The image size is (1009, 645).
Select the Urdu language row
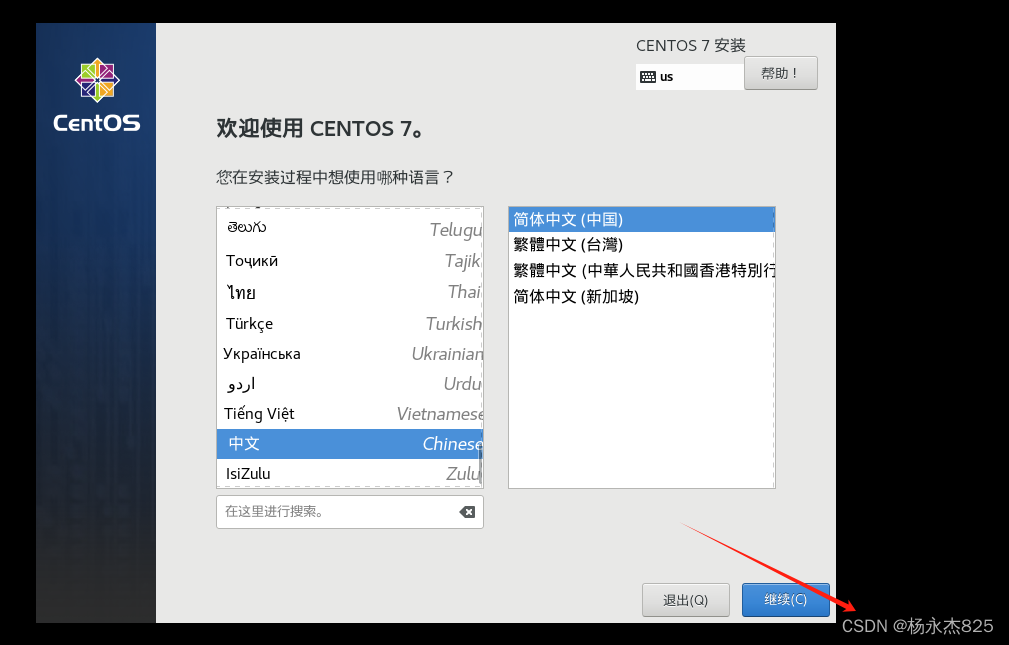tap(349, 384)
